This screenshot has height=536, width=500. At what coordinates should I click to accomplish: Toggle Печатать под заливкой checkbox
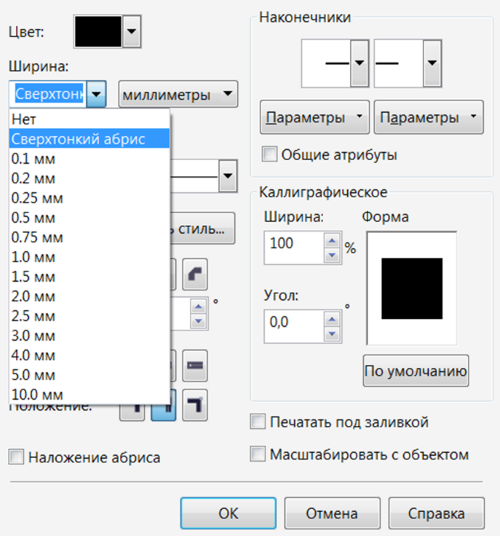[258, 421]
